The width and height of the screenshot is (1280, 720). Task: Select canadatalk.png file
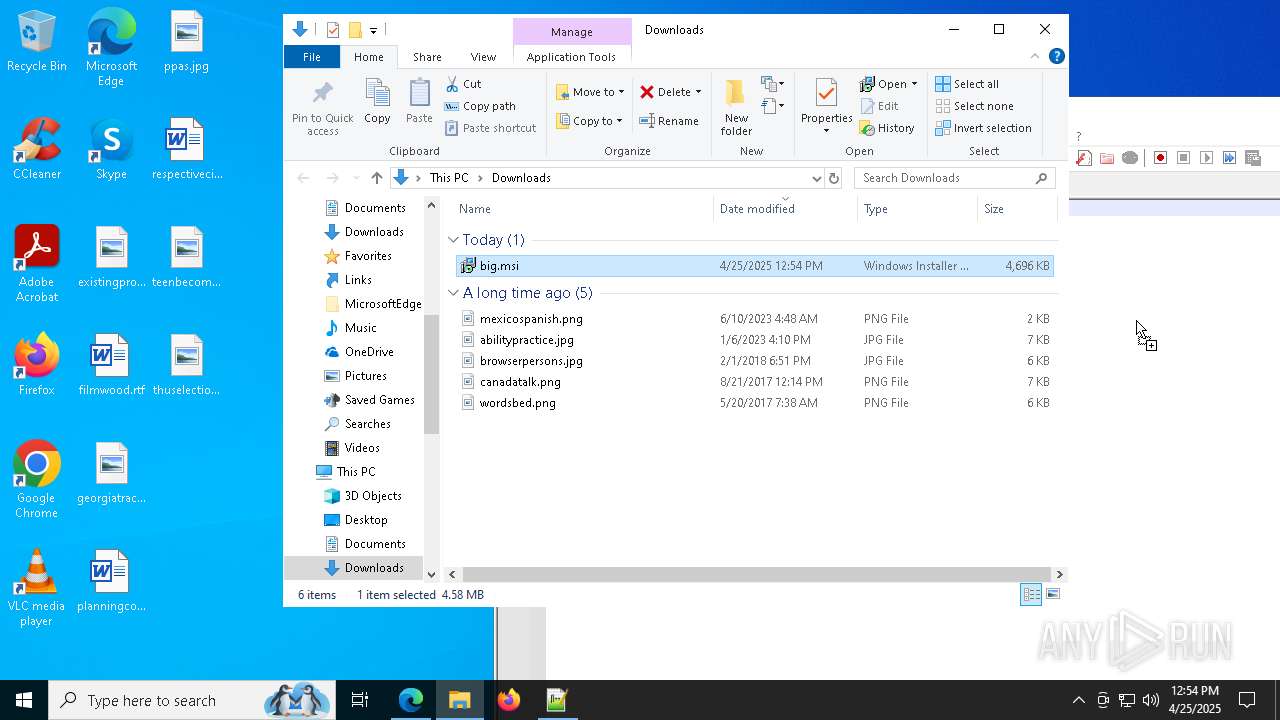(x=754, y=382)
